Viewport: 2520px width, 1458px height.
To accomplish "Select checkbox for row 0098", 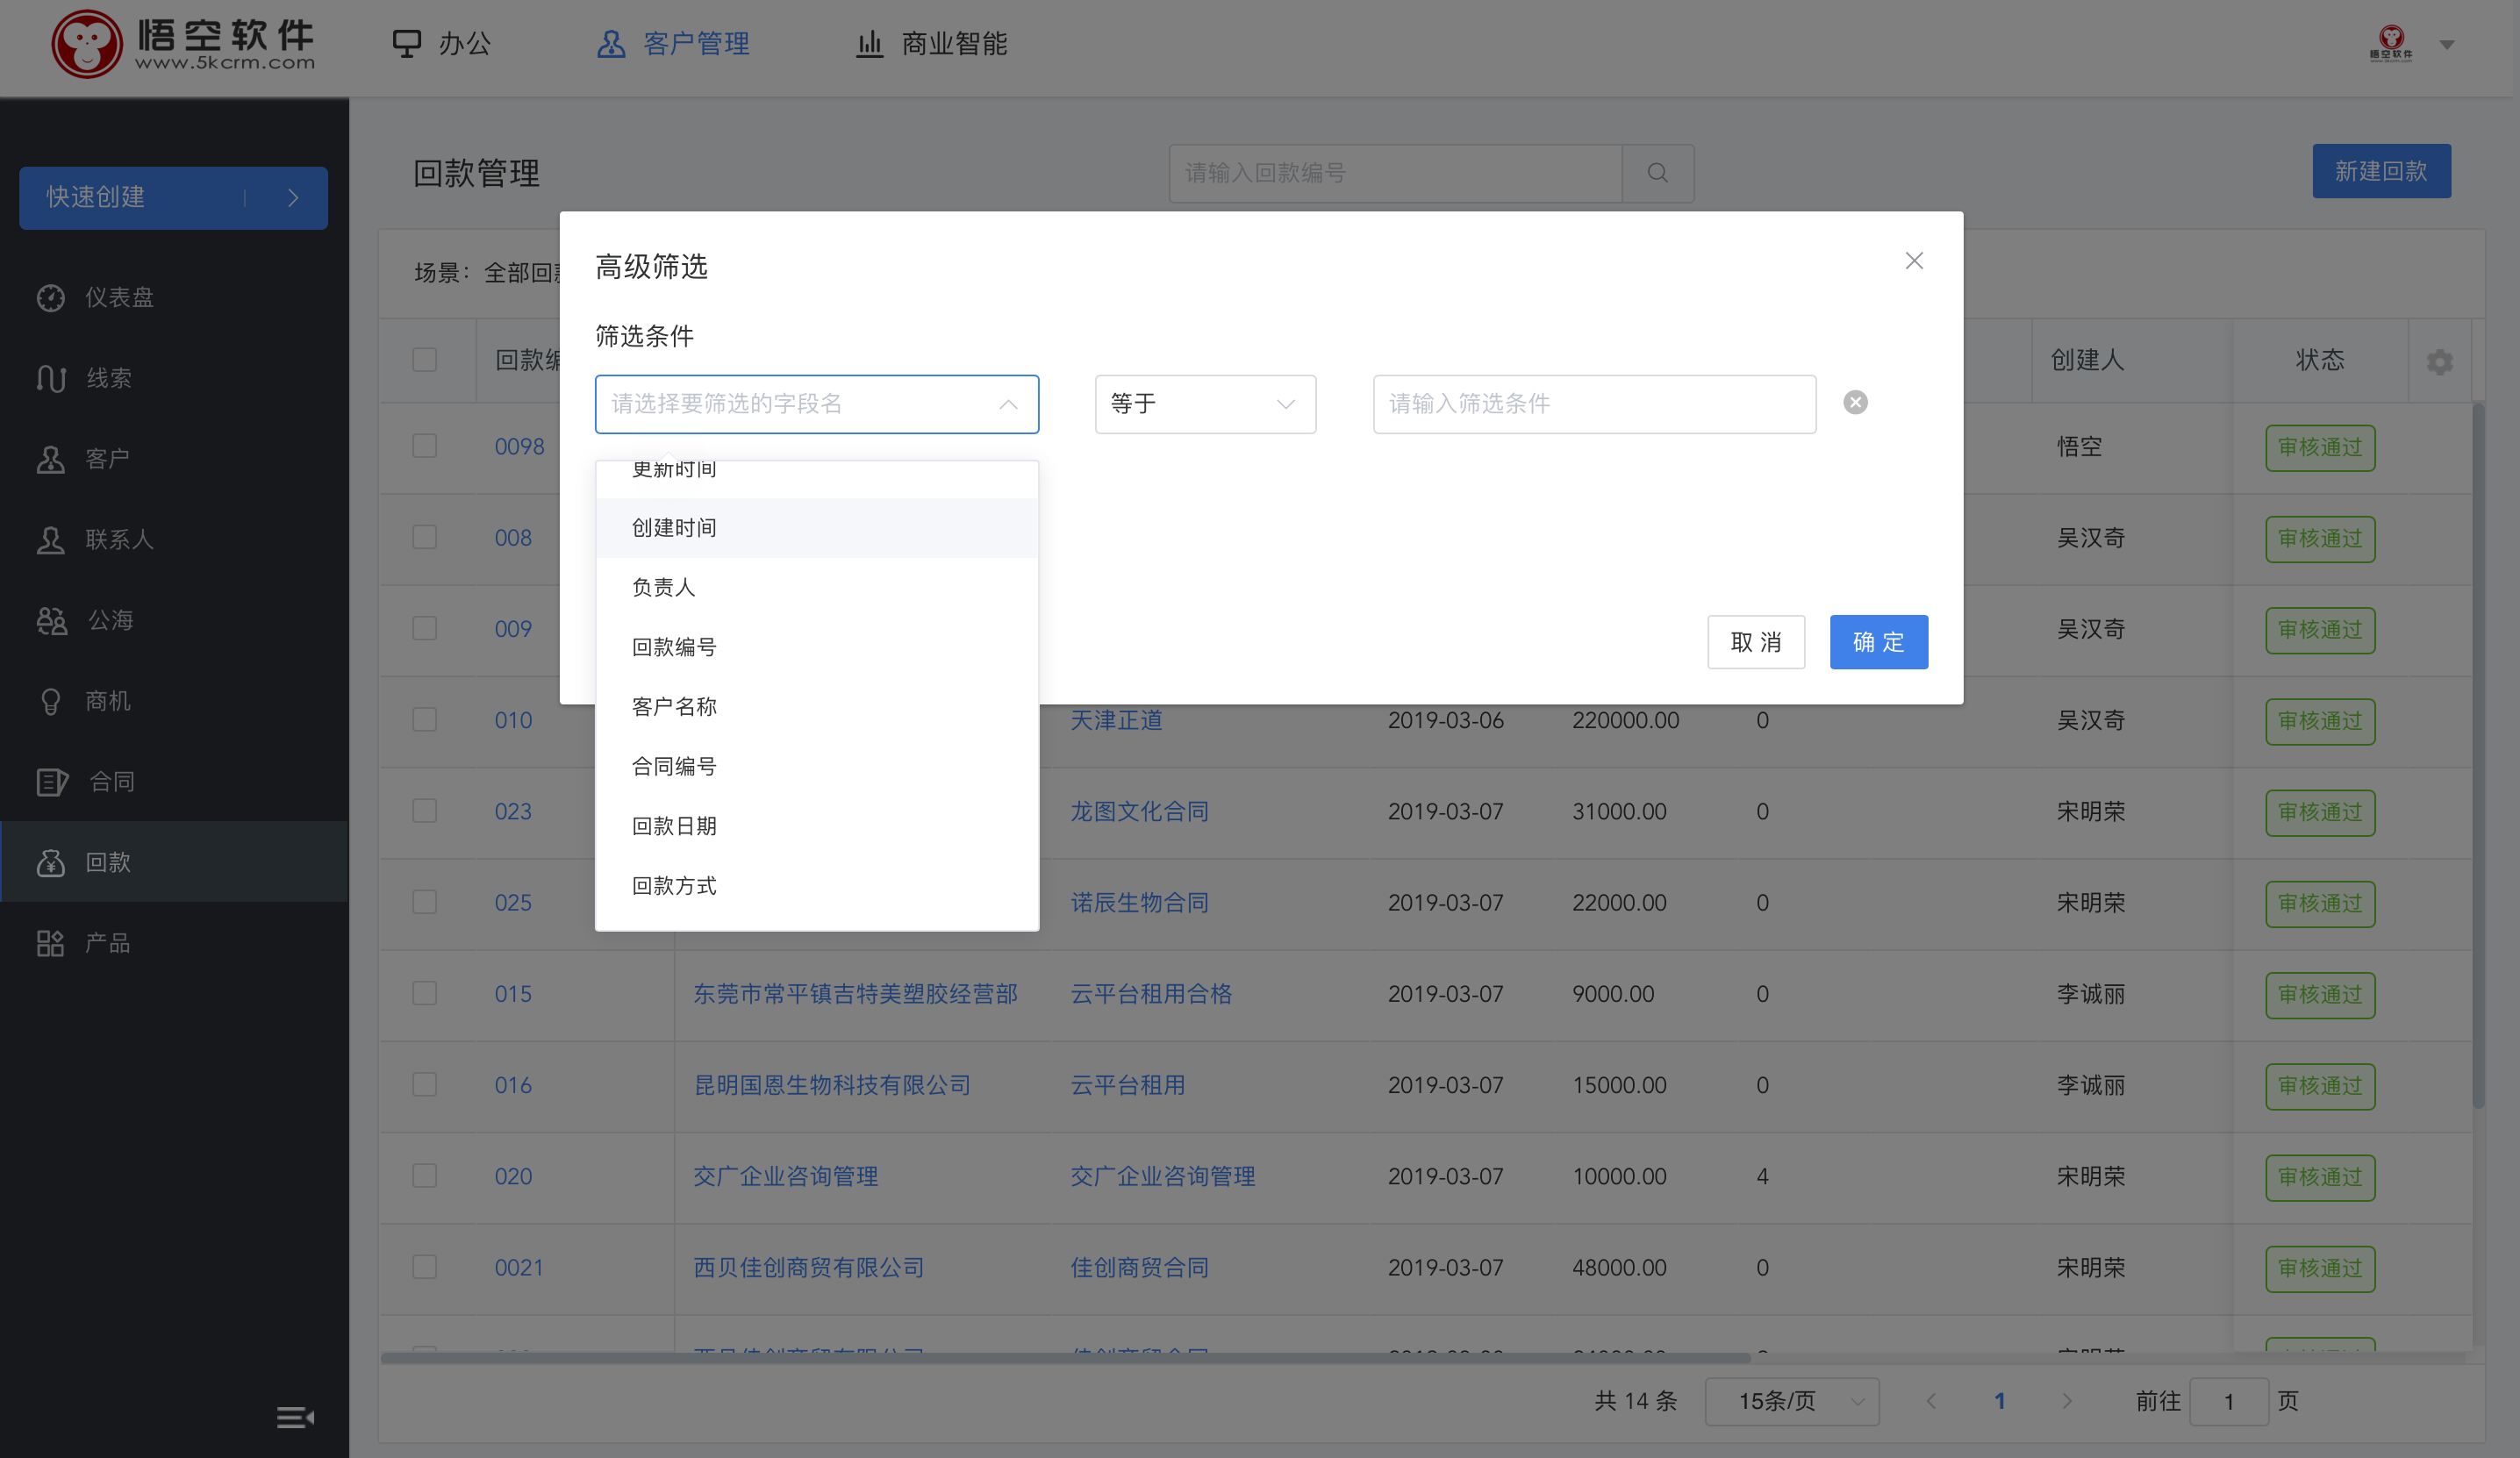I will (x=426, y=446).
